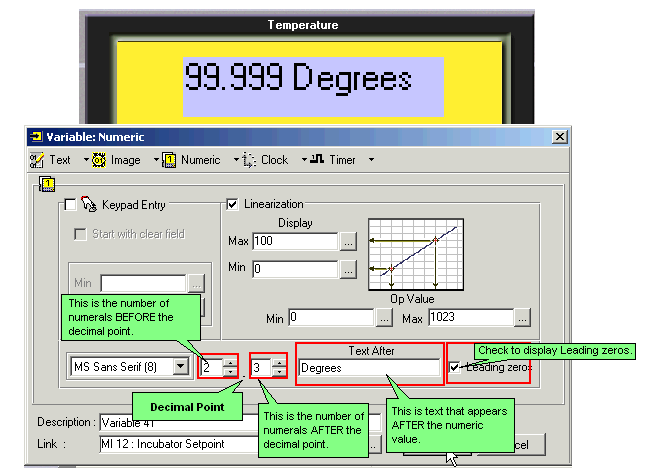Select the Image variable icon
The width and height of the screenshot is (655, 472).
pyautogui.click(x=99, y=160)
